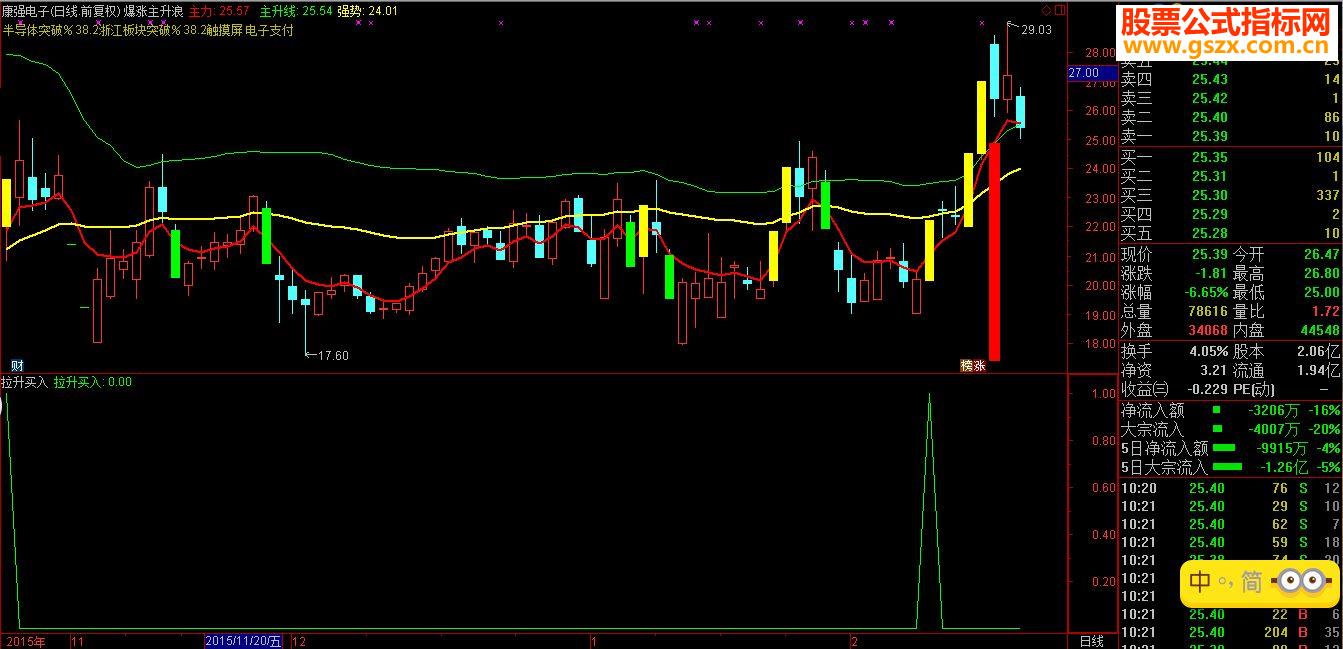Click the green spike in 拉升买入 panel
Screen dimensions: 1343x649
point(929,510)
